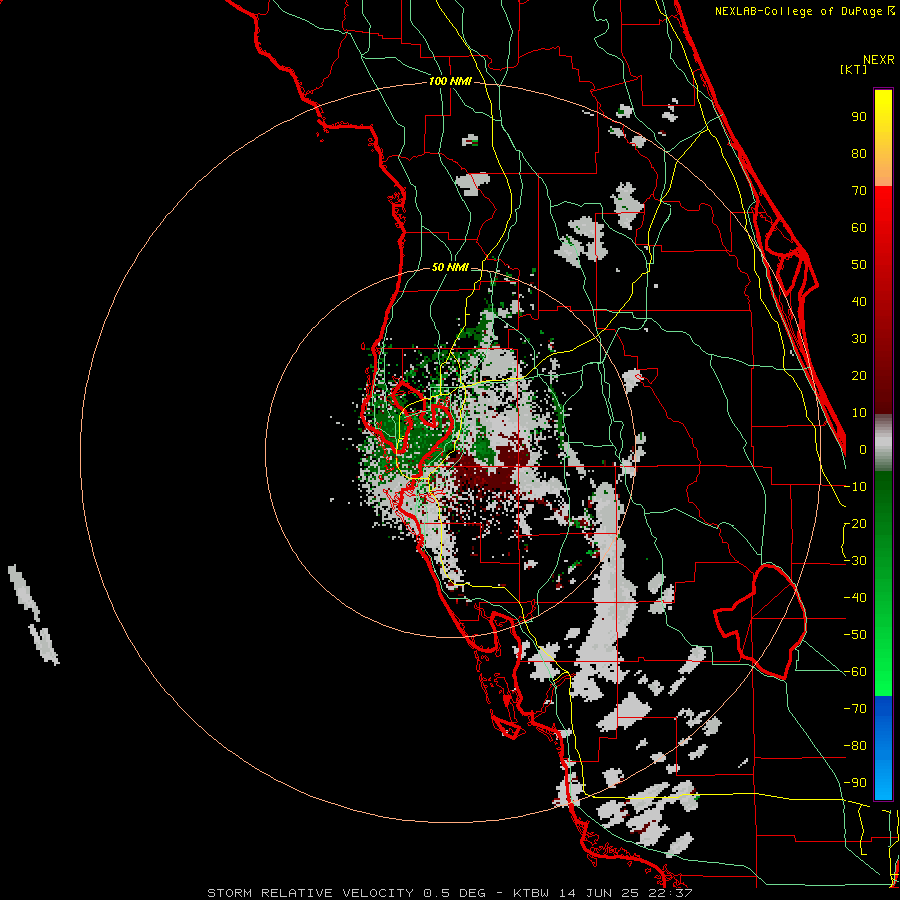Click the 10 value on the velocity scale
900x900 pixels.
pos(859,413)
